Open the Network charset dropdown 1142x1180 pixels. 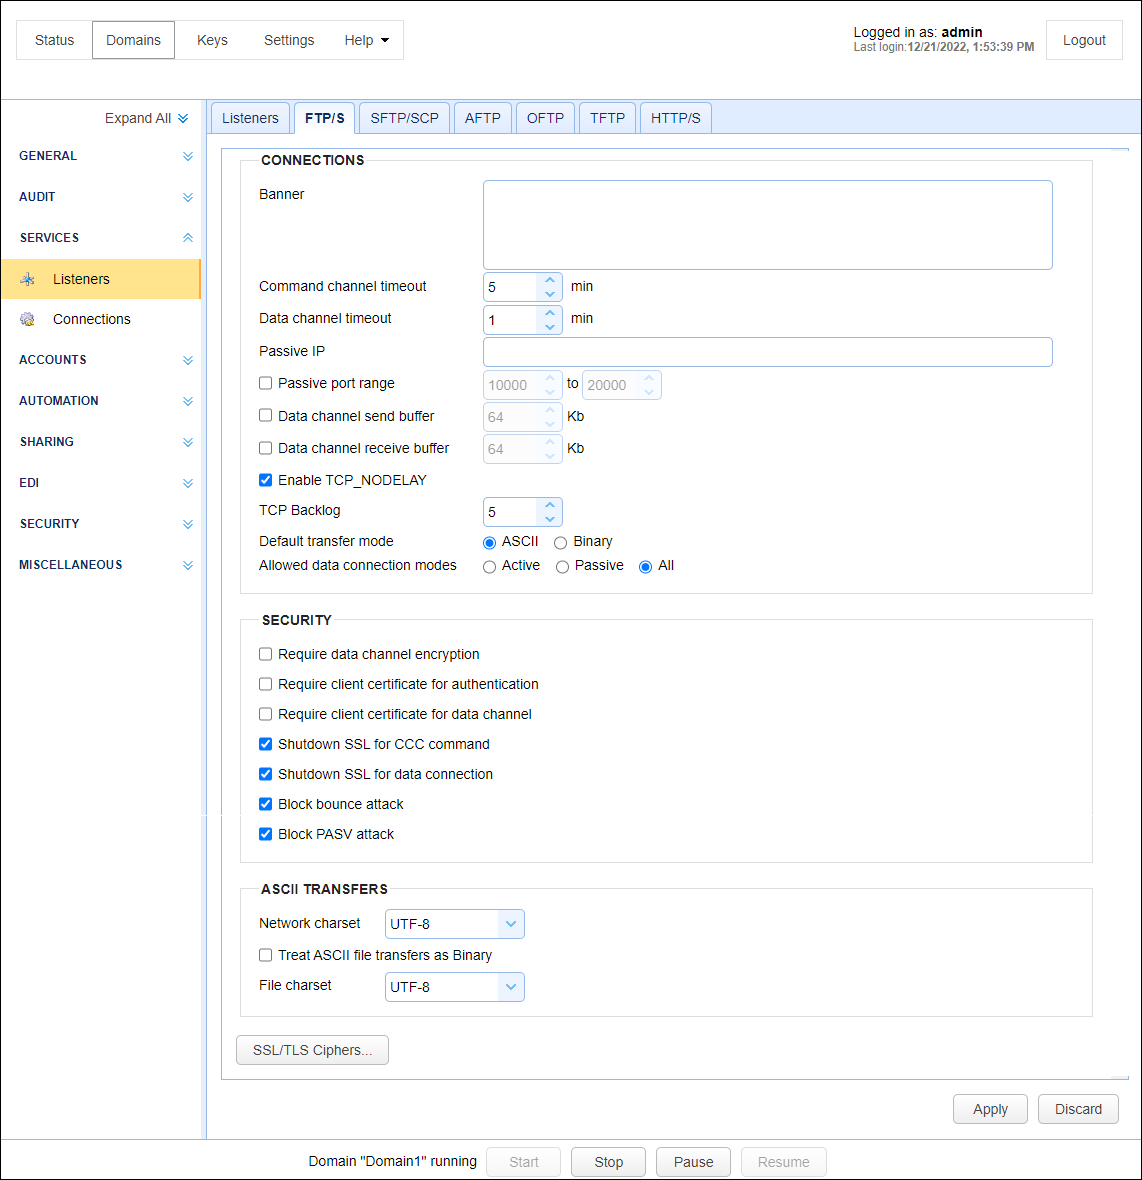(x=511, y=924)
